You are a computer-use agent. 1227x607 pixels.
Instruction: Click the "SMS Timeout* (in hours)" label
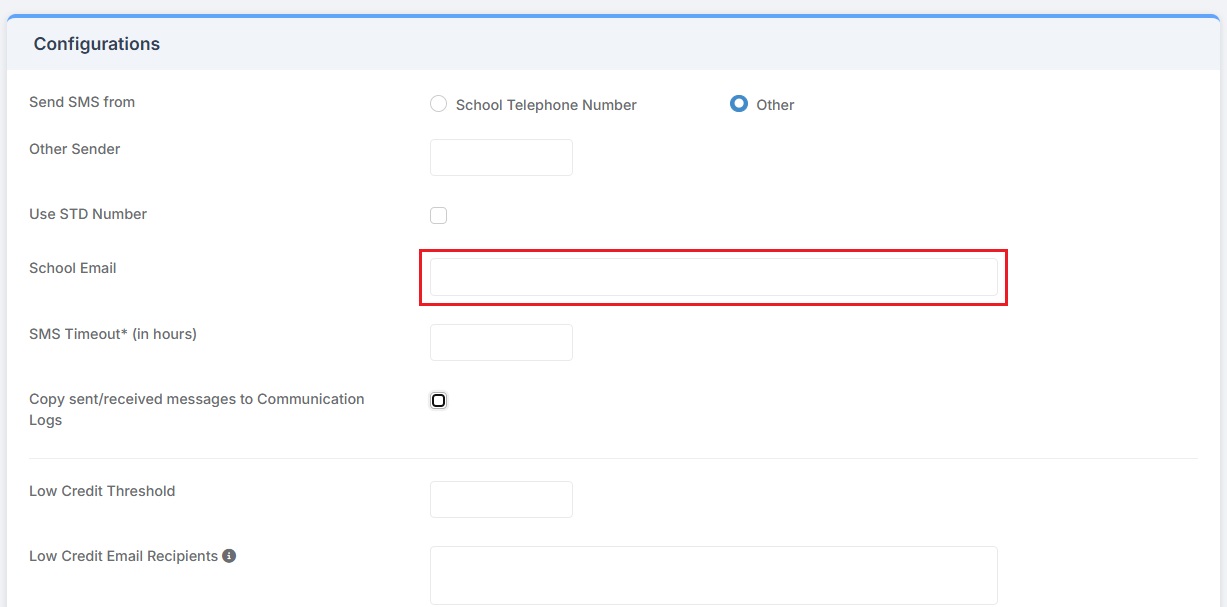point(113,334)
